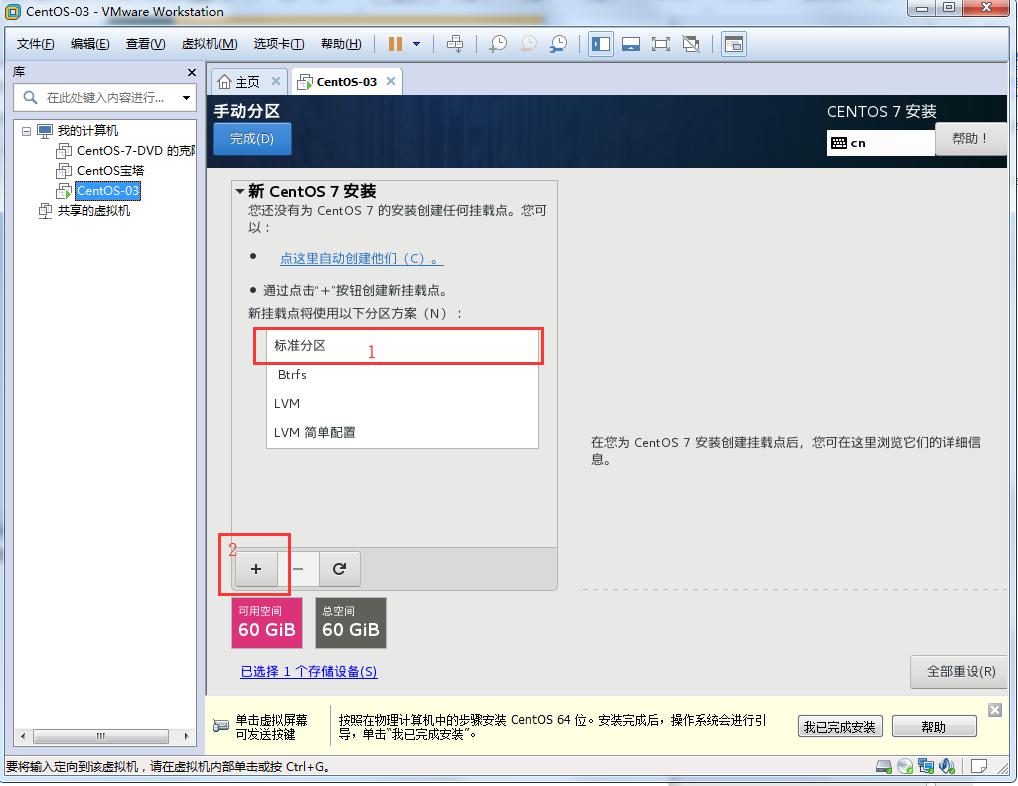The image size is (1018, 786).
Task: Click the send Ctrl+Alt+Del toolbar icon
Action: (x=455, y=44)
